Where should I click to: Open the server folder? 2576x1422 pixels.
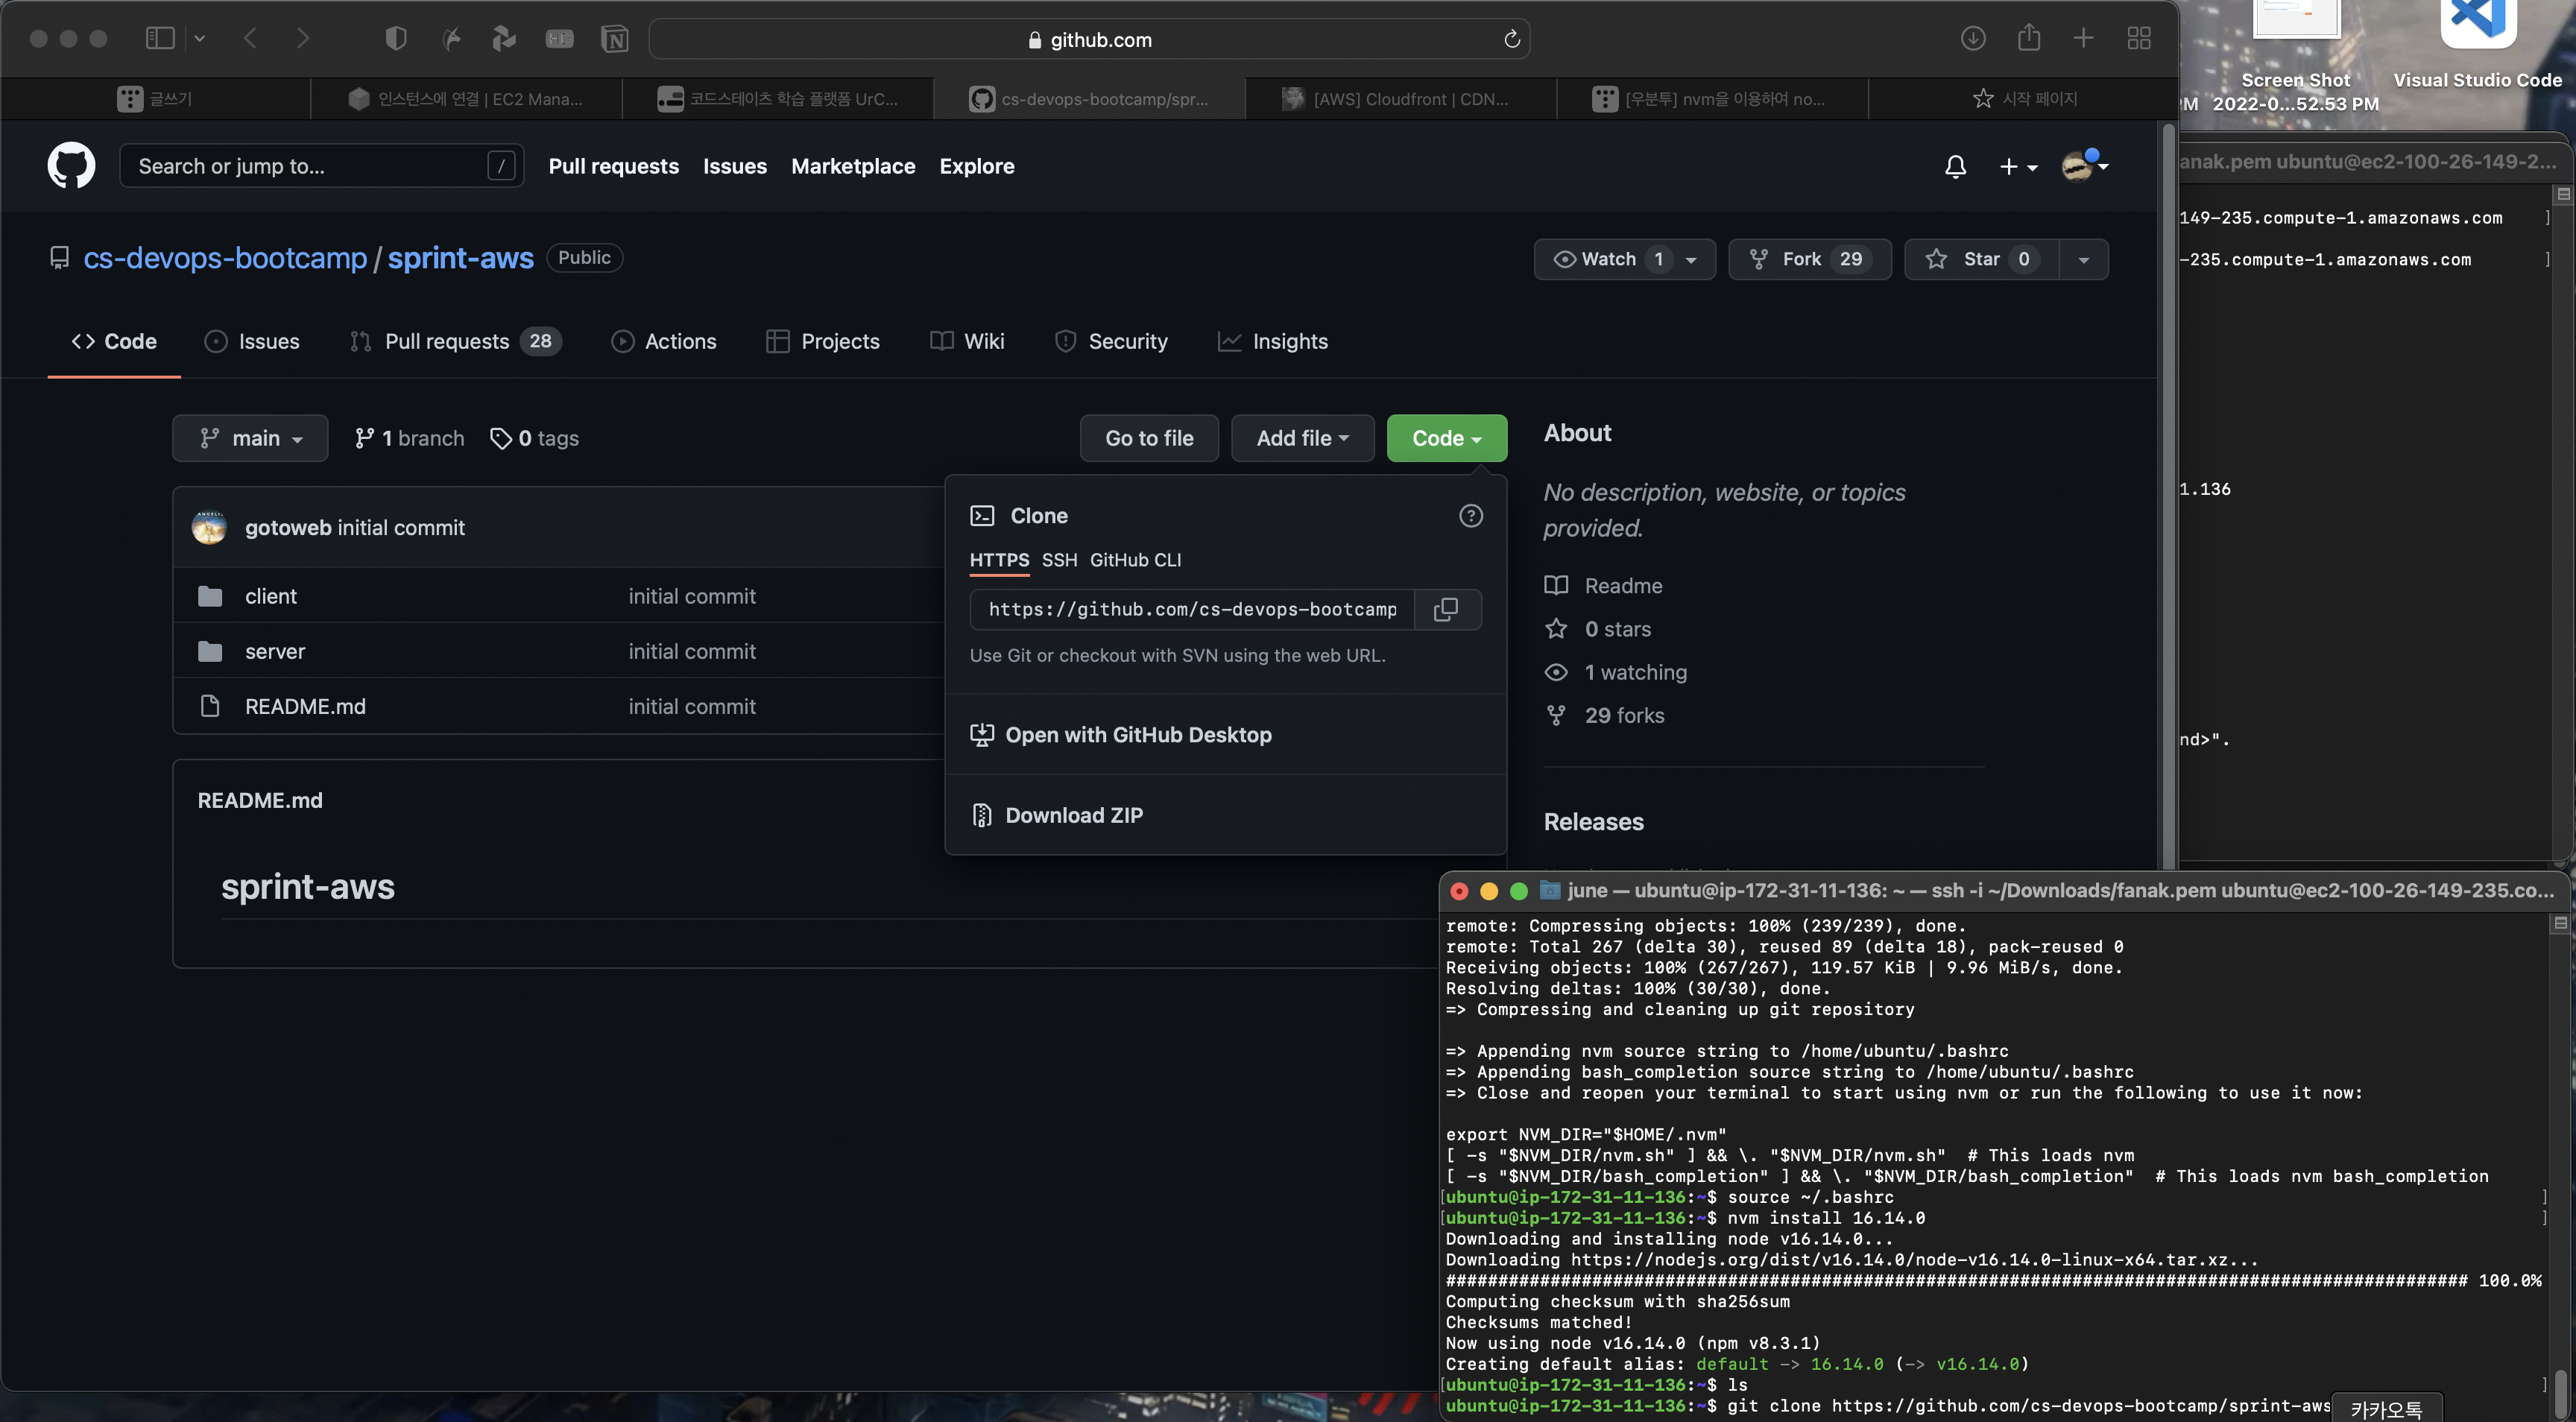point(275,651)
